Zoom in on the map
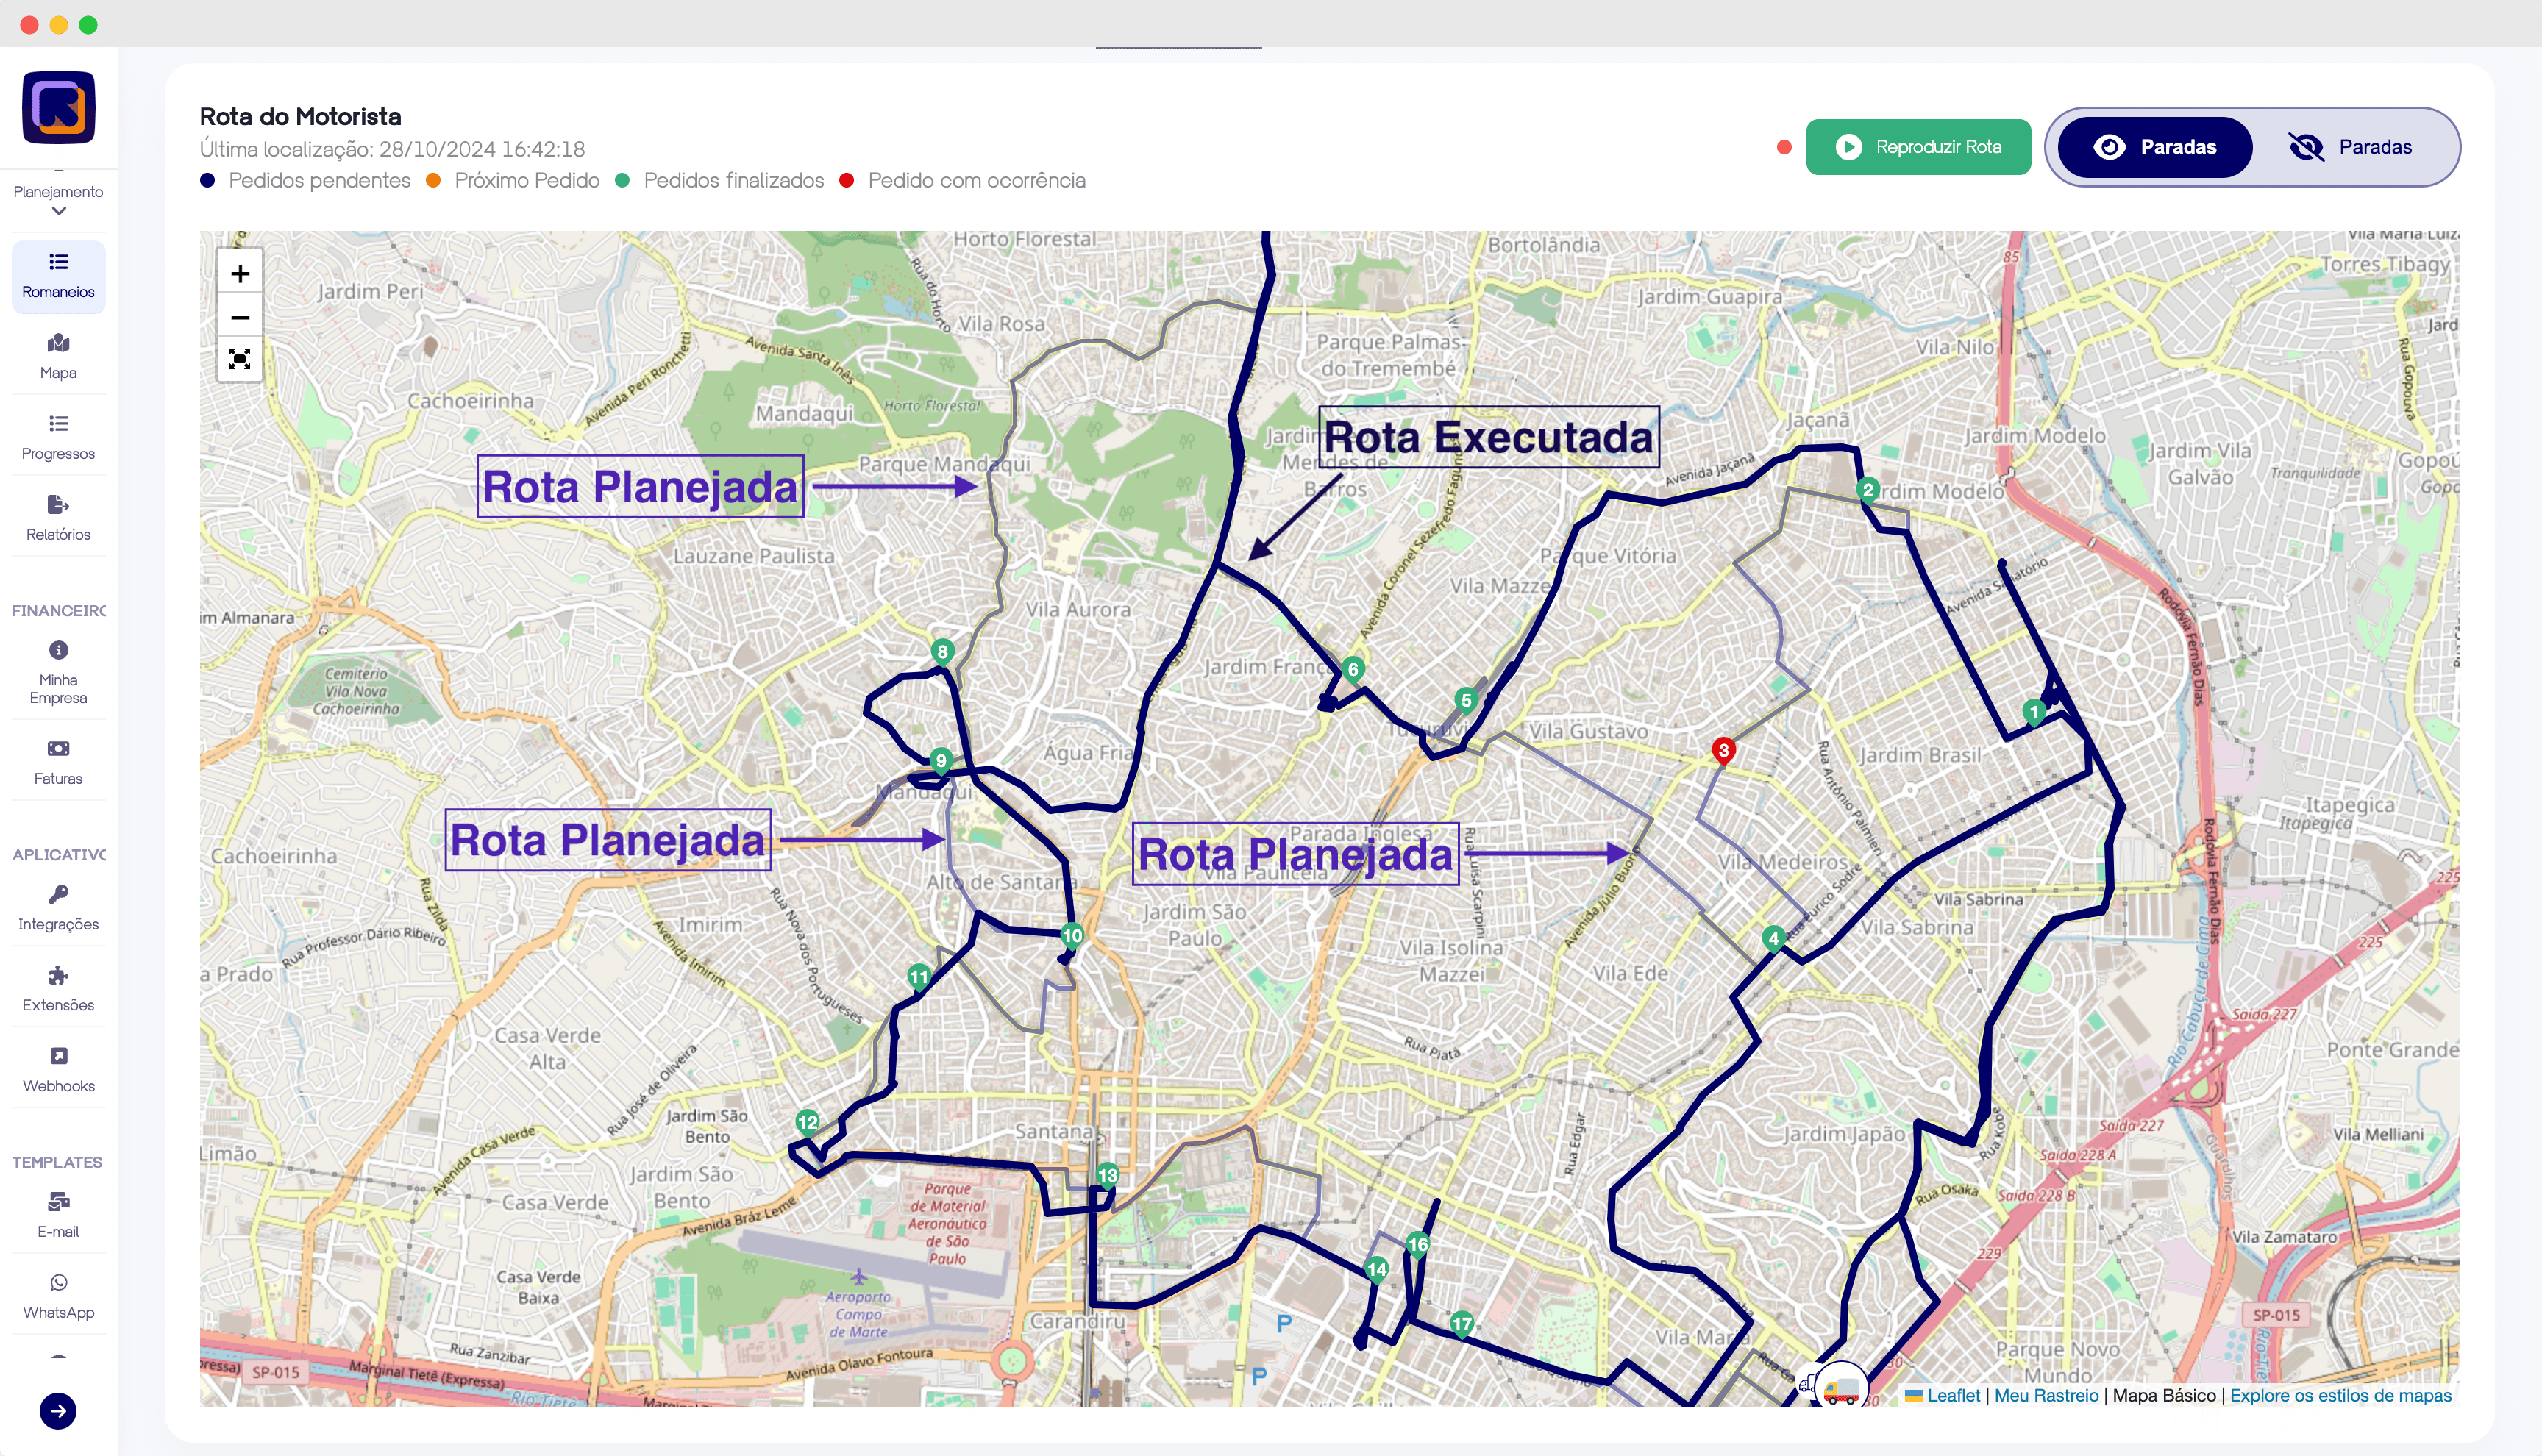 click(240, 274)
